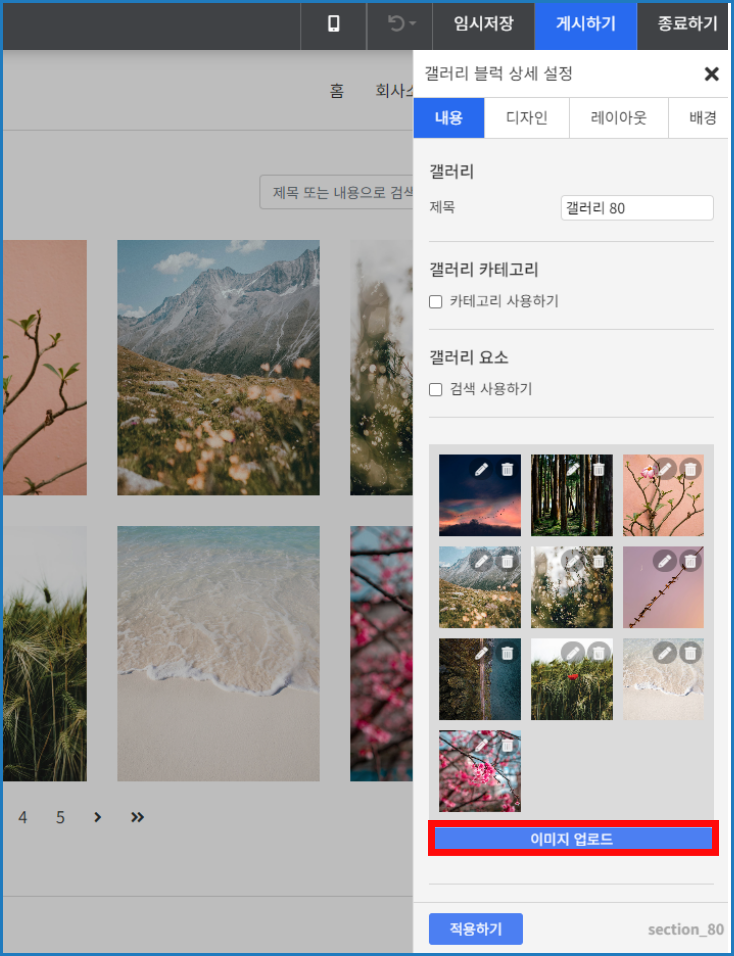Viewport: 734px width, 956px height.
Task: Edit the red poppy field thumbnail
Action: (572, 653)
